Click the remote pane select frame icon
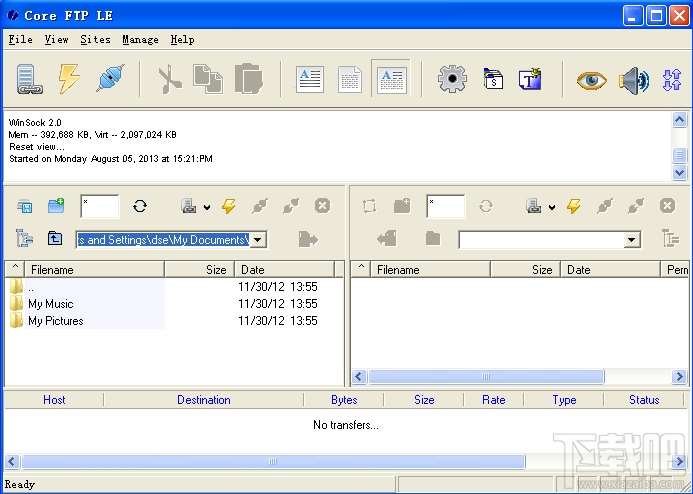This screenshot has width=693, height=494. coord(369,206)
